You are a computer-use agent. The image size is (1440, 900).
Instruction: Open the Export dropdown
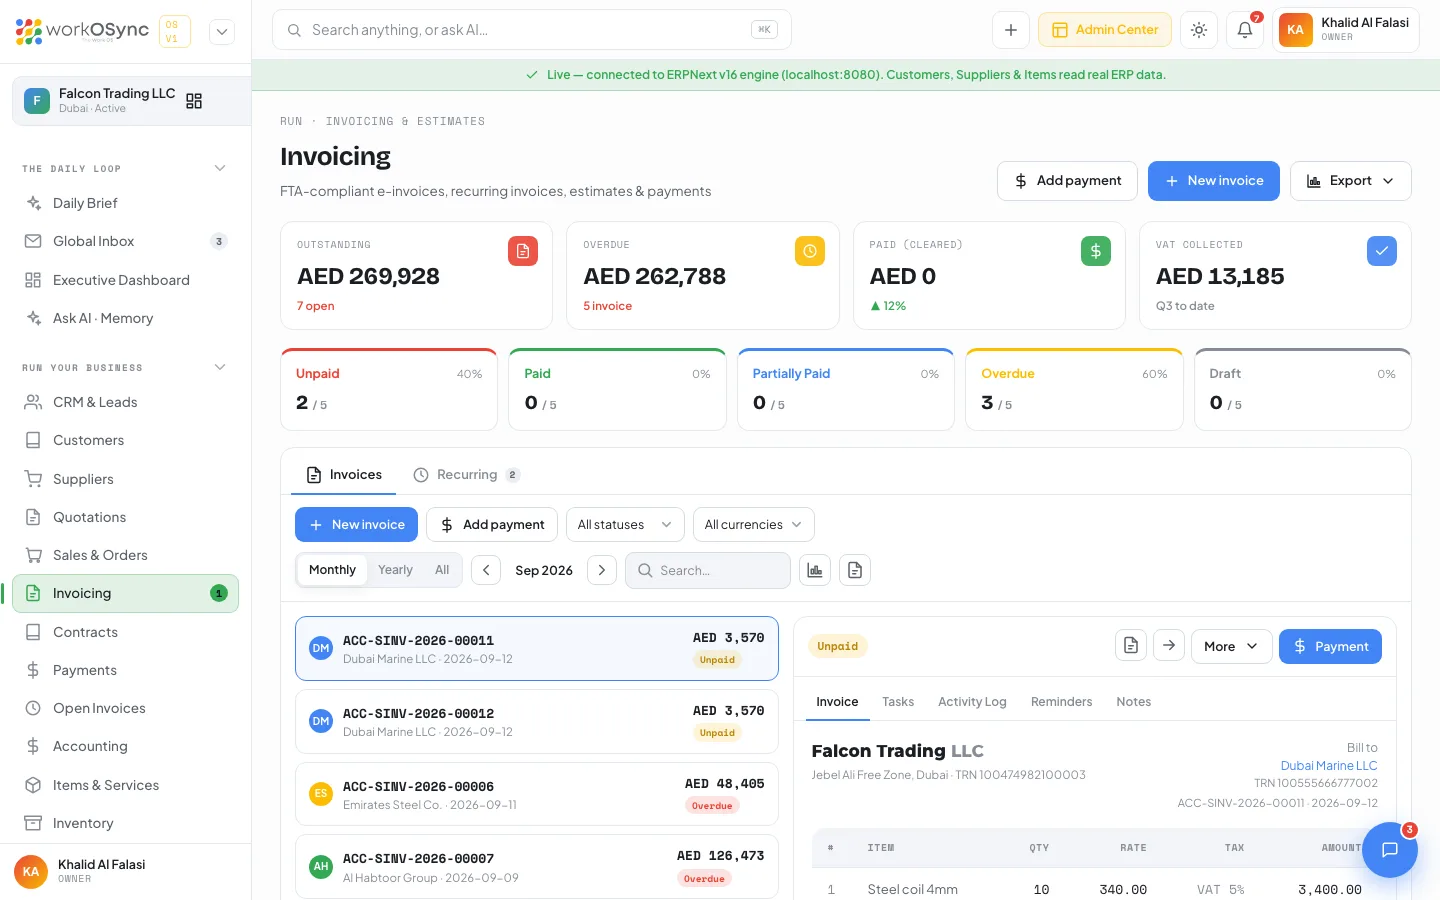pos(1351,181)
